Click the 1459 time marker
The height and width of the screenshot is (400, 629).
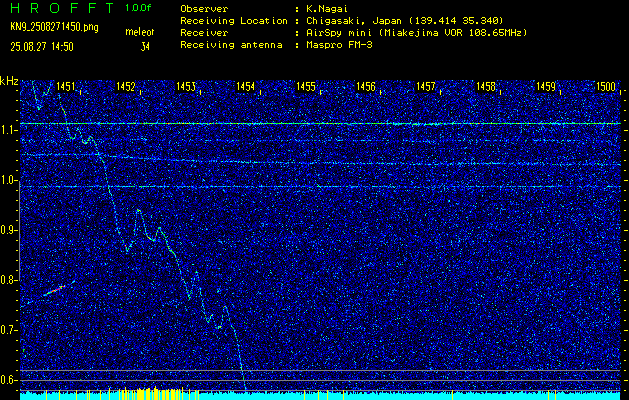(546, 86)
